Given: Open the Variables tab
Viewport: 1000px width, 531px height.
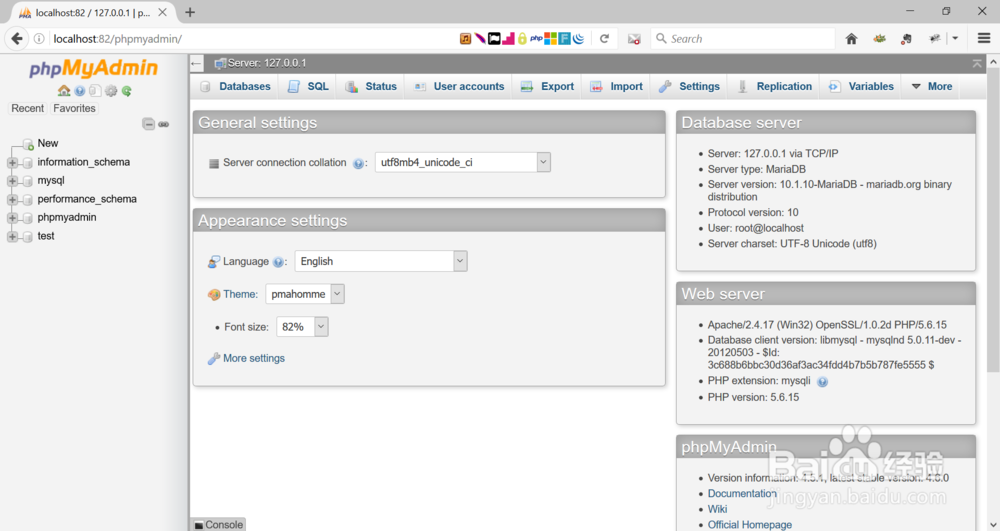Looking at the screenshot, I should coord(862,87).
